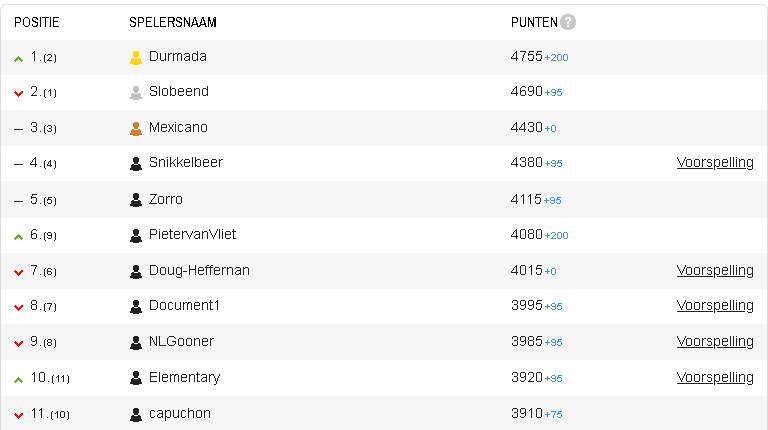Open Snikkelbeer's Voorspelling link

click(x=715, y=163)
